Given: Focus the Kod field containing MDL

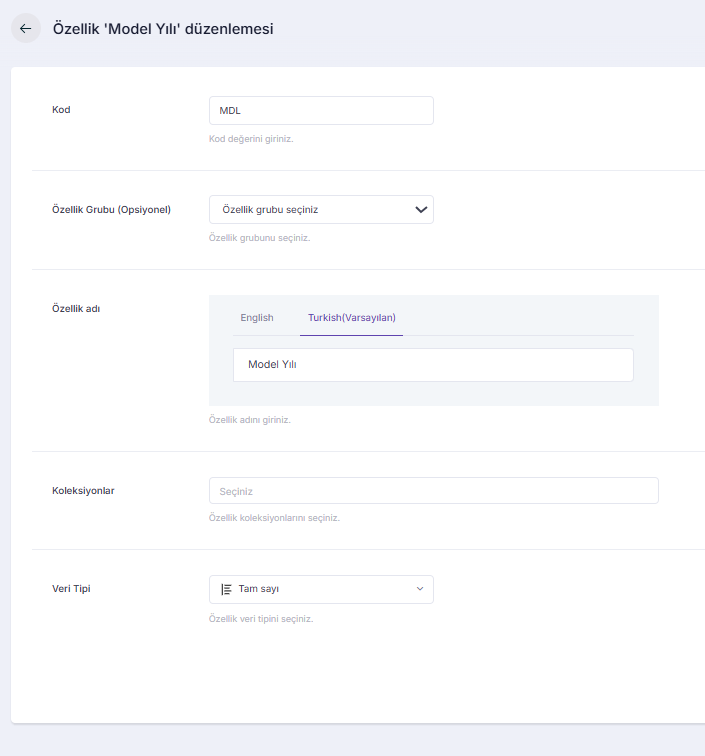Looking at the screenshot, I should tap(321, 110).
